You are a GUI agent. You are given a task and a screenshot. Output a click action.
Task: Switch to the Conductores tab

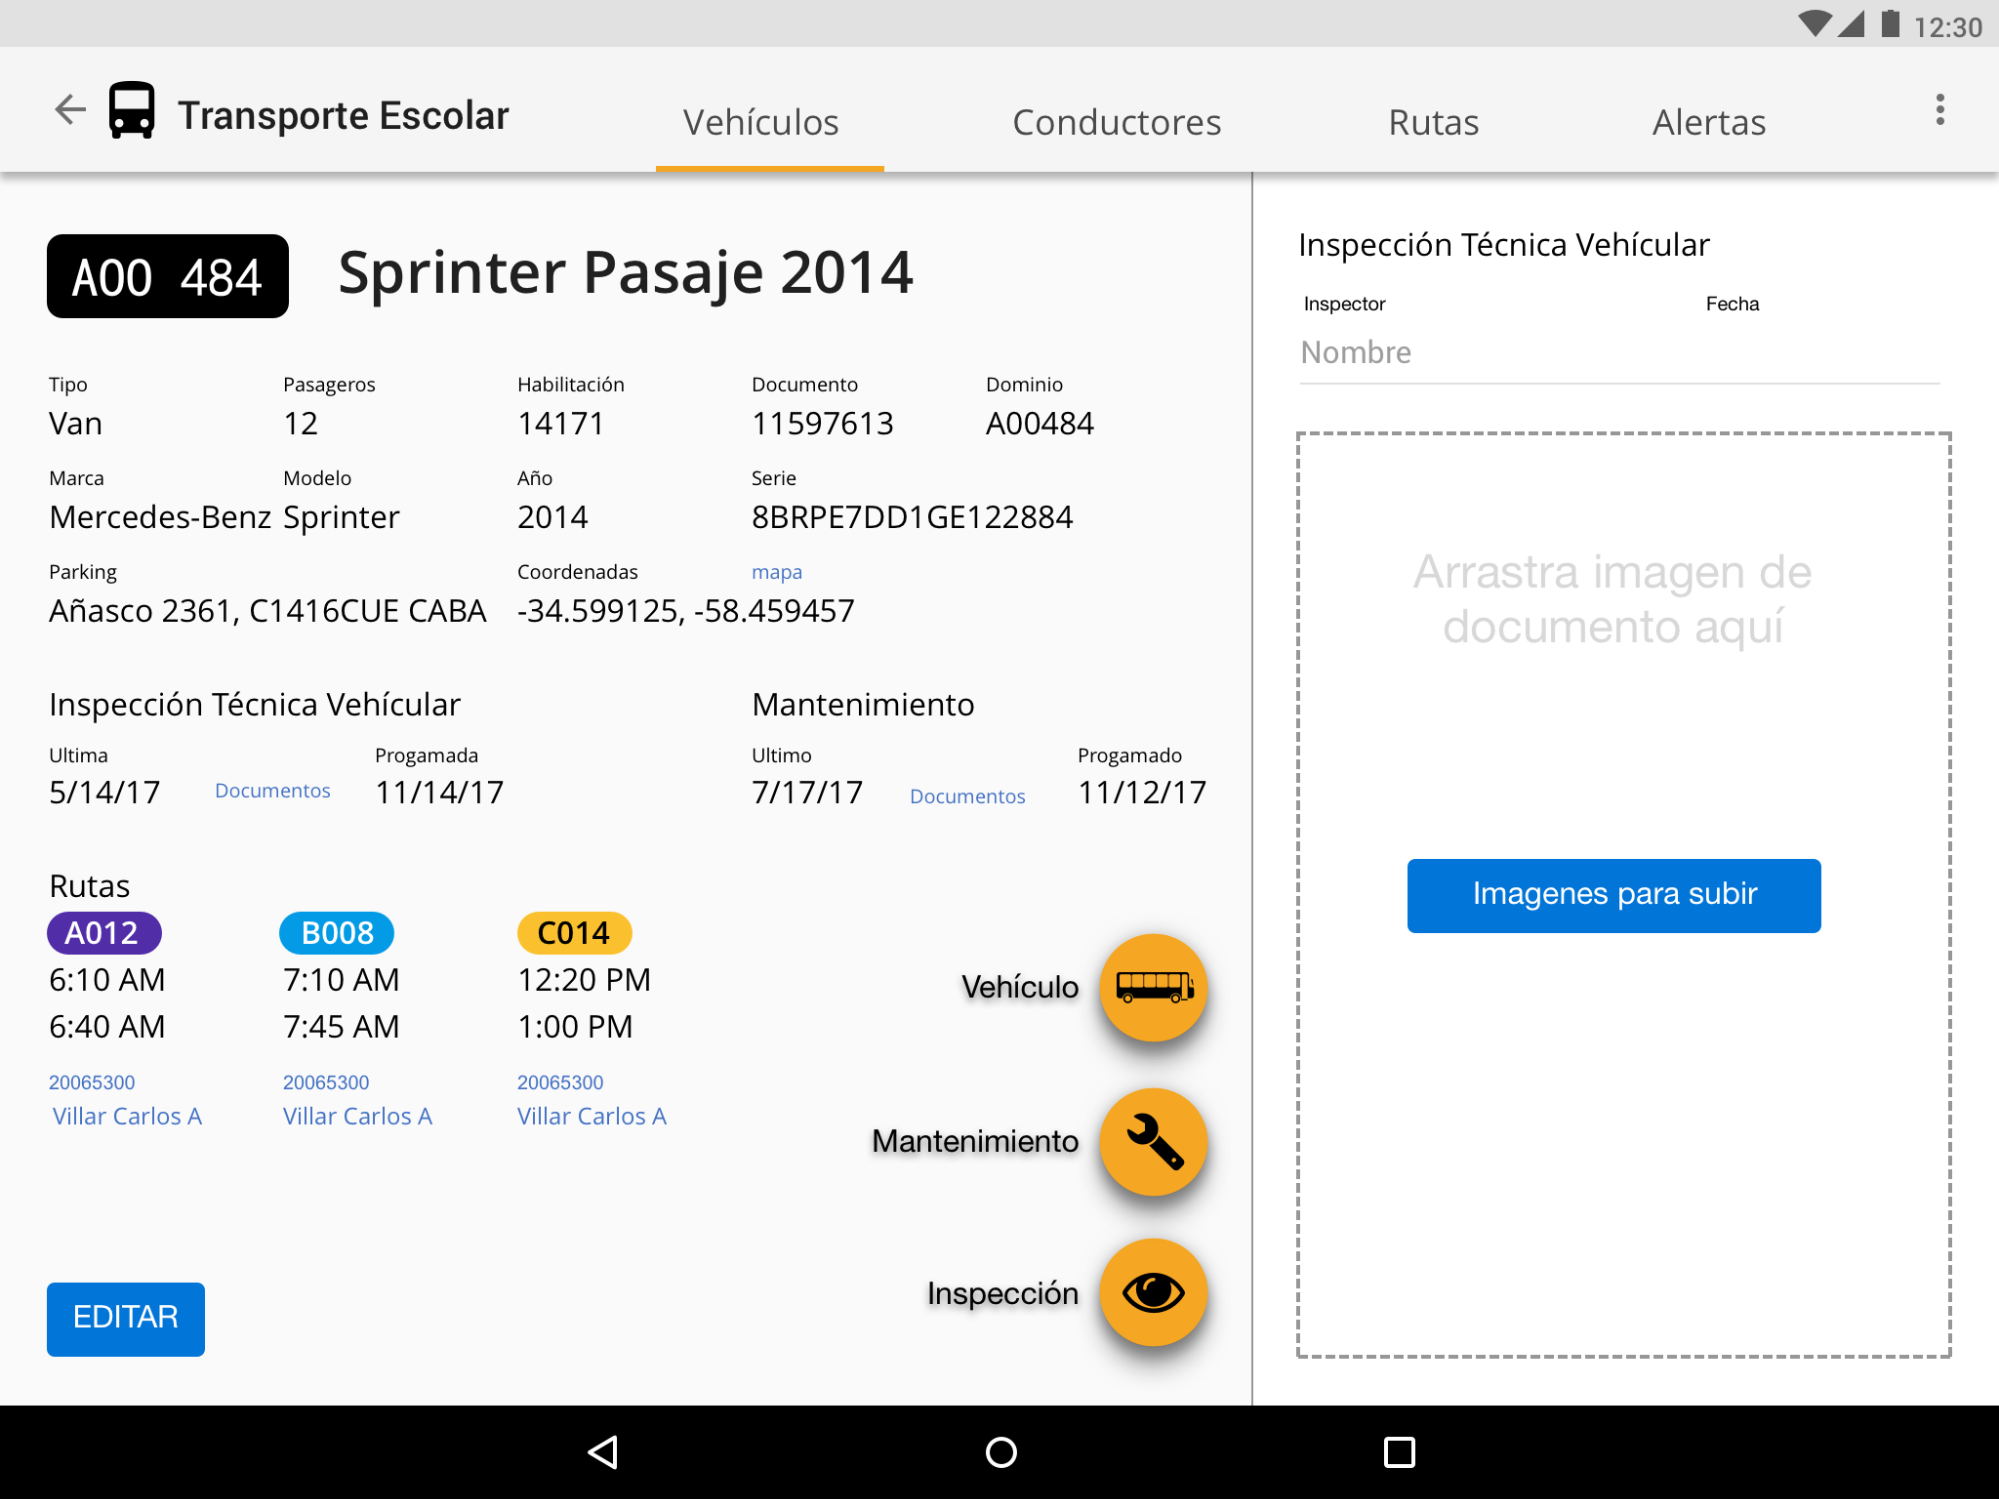point(1116,122)
